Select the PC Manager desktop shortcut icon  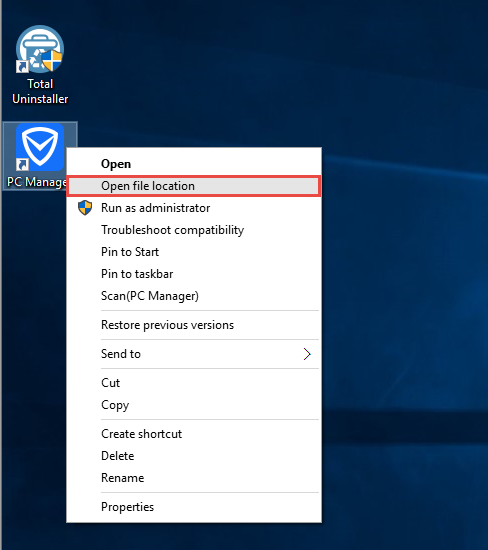coord(40,147)
